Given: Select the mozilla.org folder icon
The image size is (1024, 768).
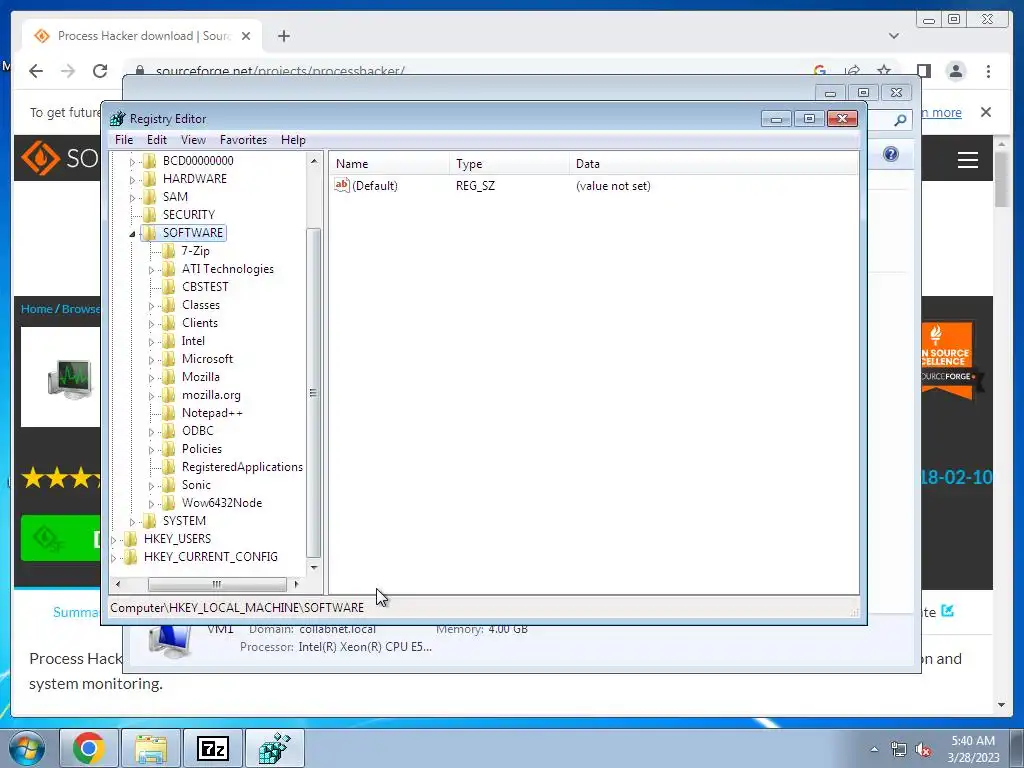Looking at the screenshot, I should tap(168, 395).
